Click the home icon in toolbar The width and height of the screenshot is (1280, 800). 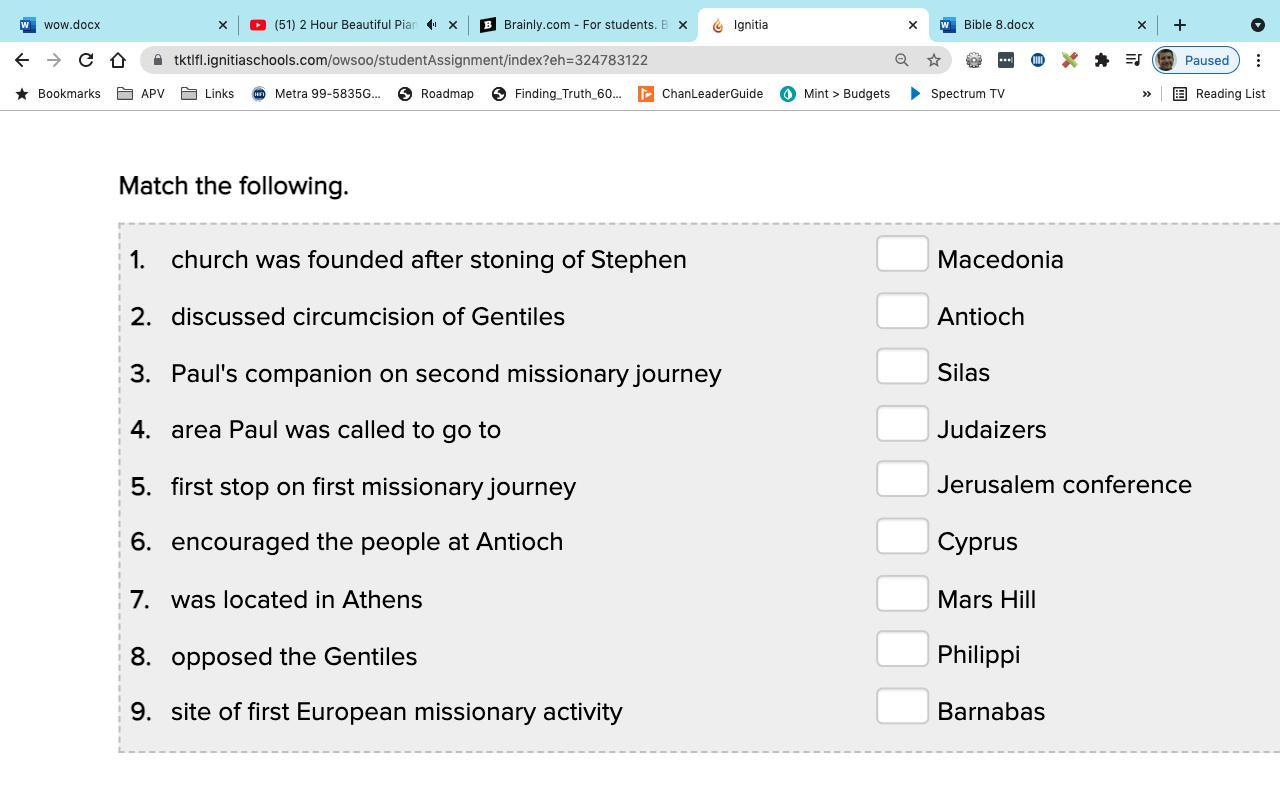point(118,60)
